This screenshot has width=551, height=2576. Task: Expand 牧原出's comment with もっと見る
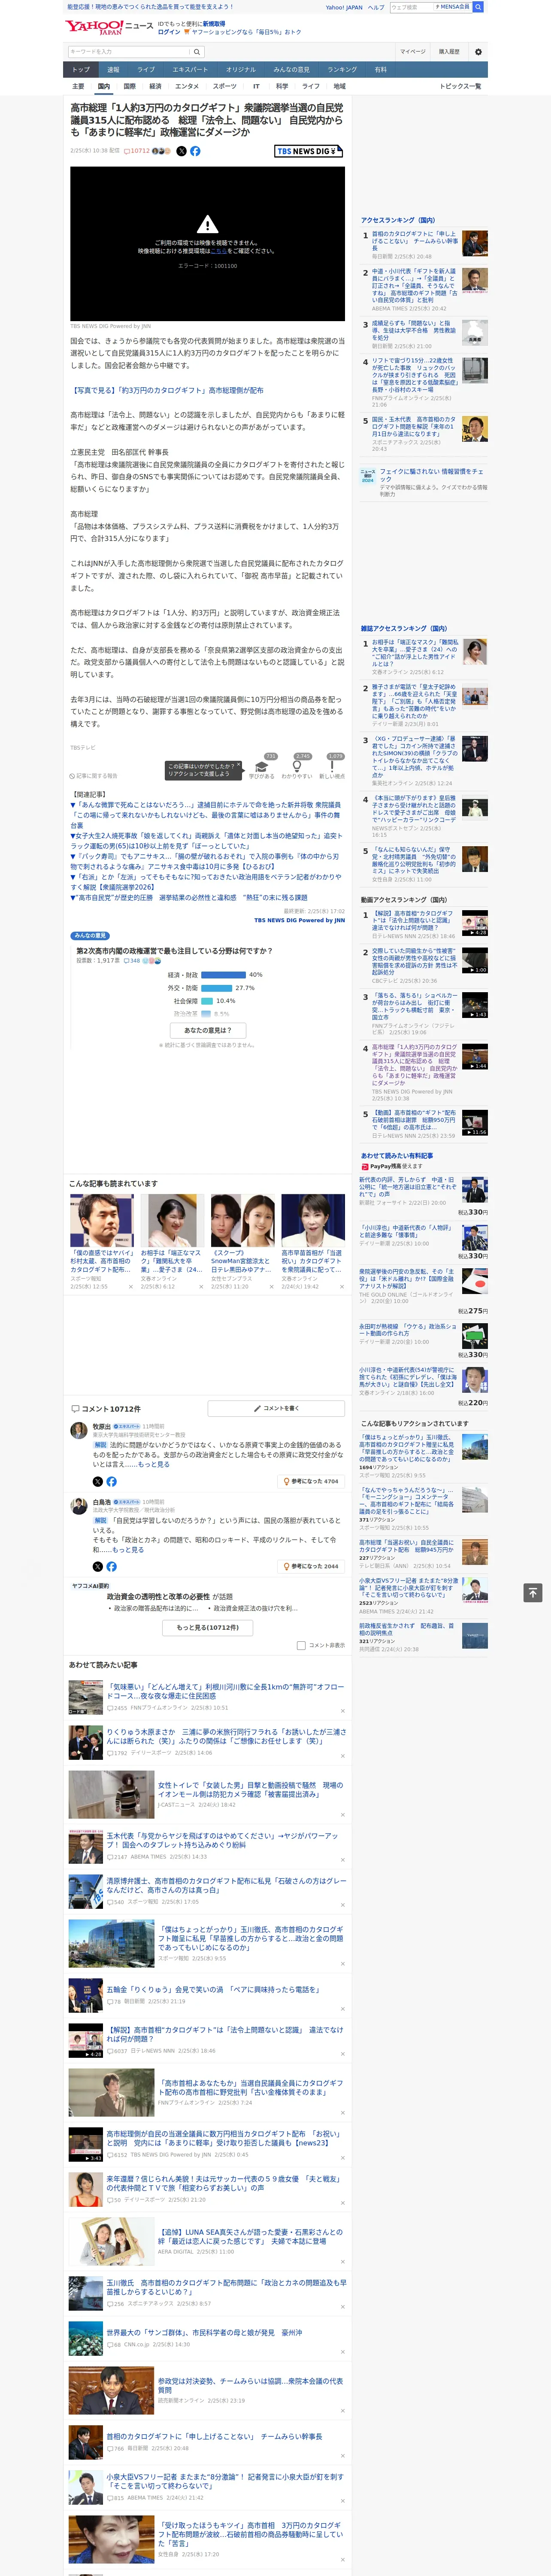pyautogui.click(x=153, y=1464)
